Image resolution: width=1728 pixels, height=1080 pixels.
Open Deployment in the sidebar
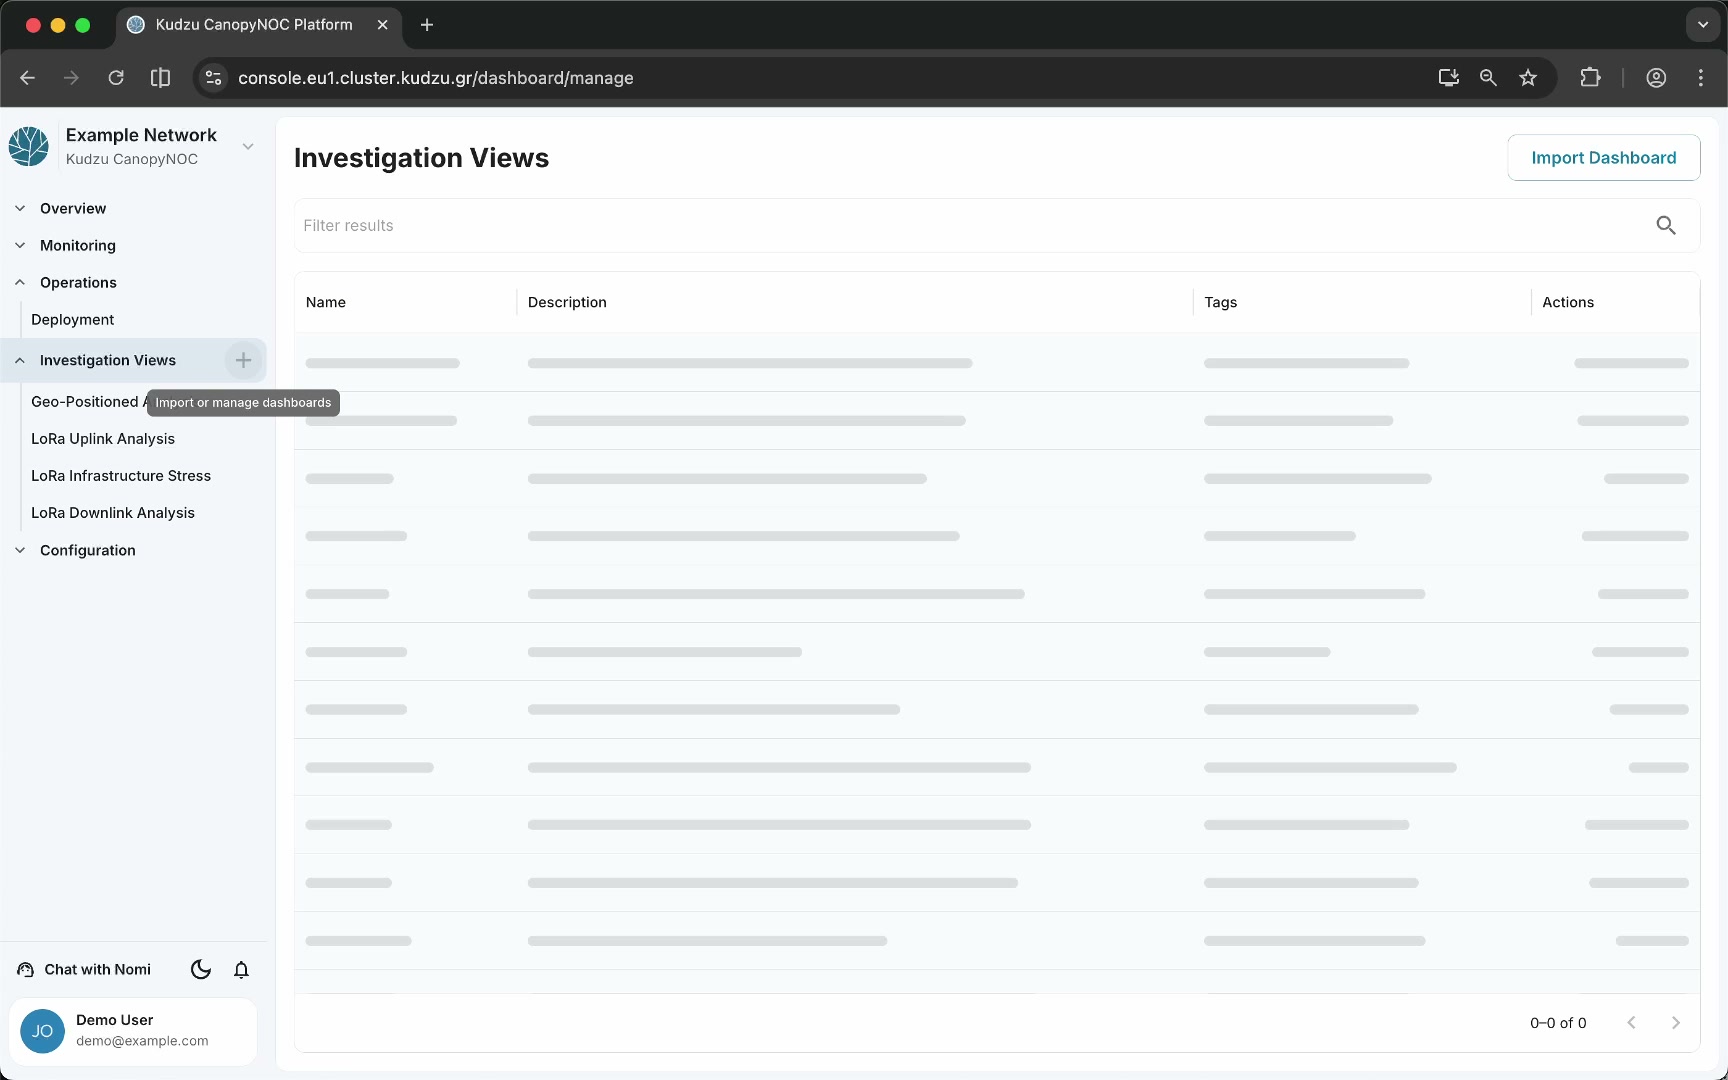click(x=73, y=319)
